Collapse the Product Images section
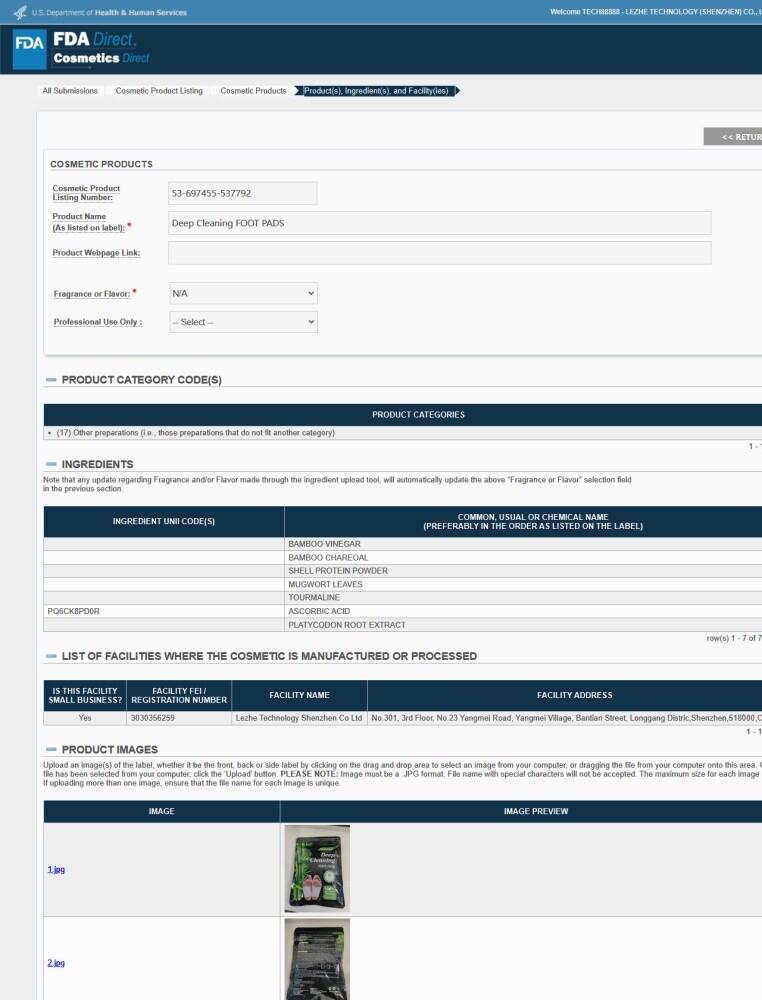 pos(51,749)
